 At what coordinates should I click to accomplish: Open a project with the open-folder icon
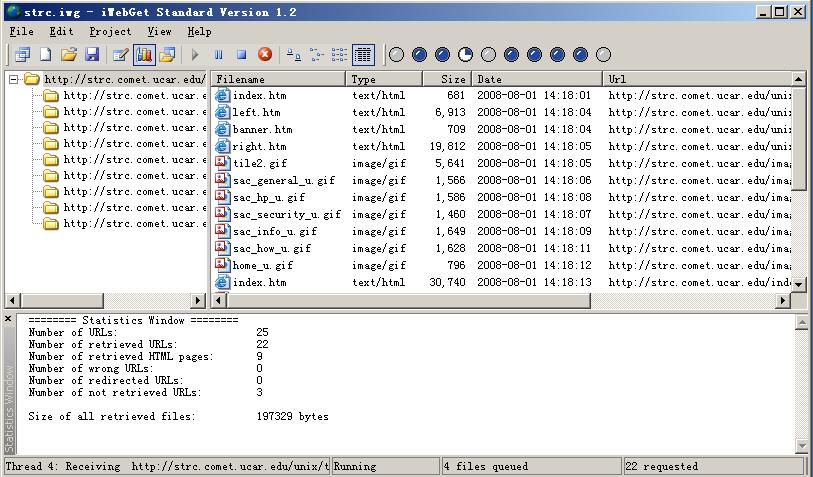(x=69, y=54)
